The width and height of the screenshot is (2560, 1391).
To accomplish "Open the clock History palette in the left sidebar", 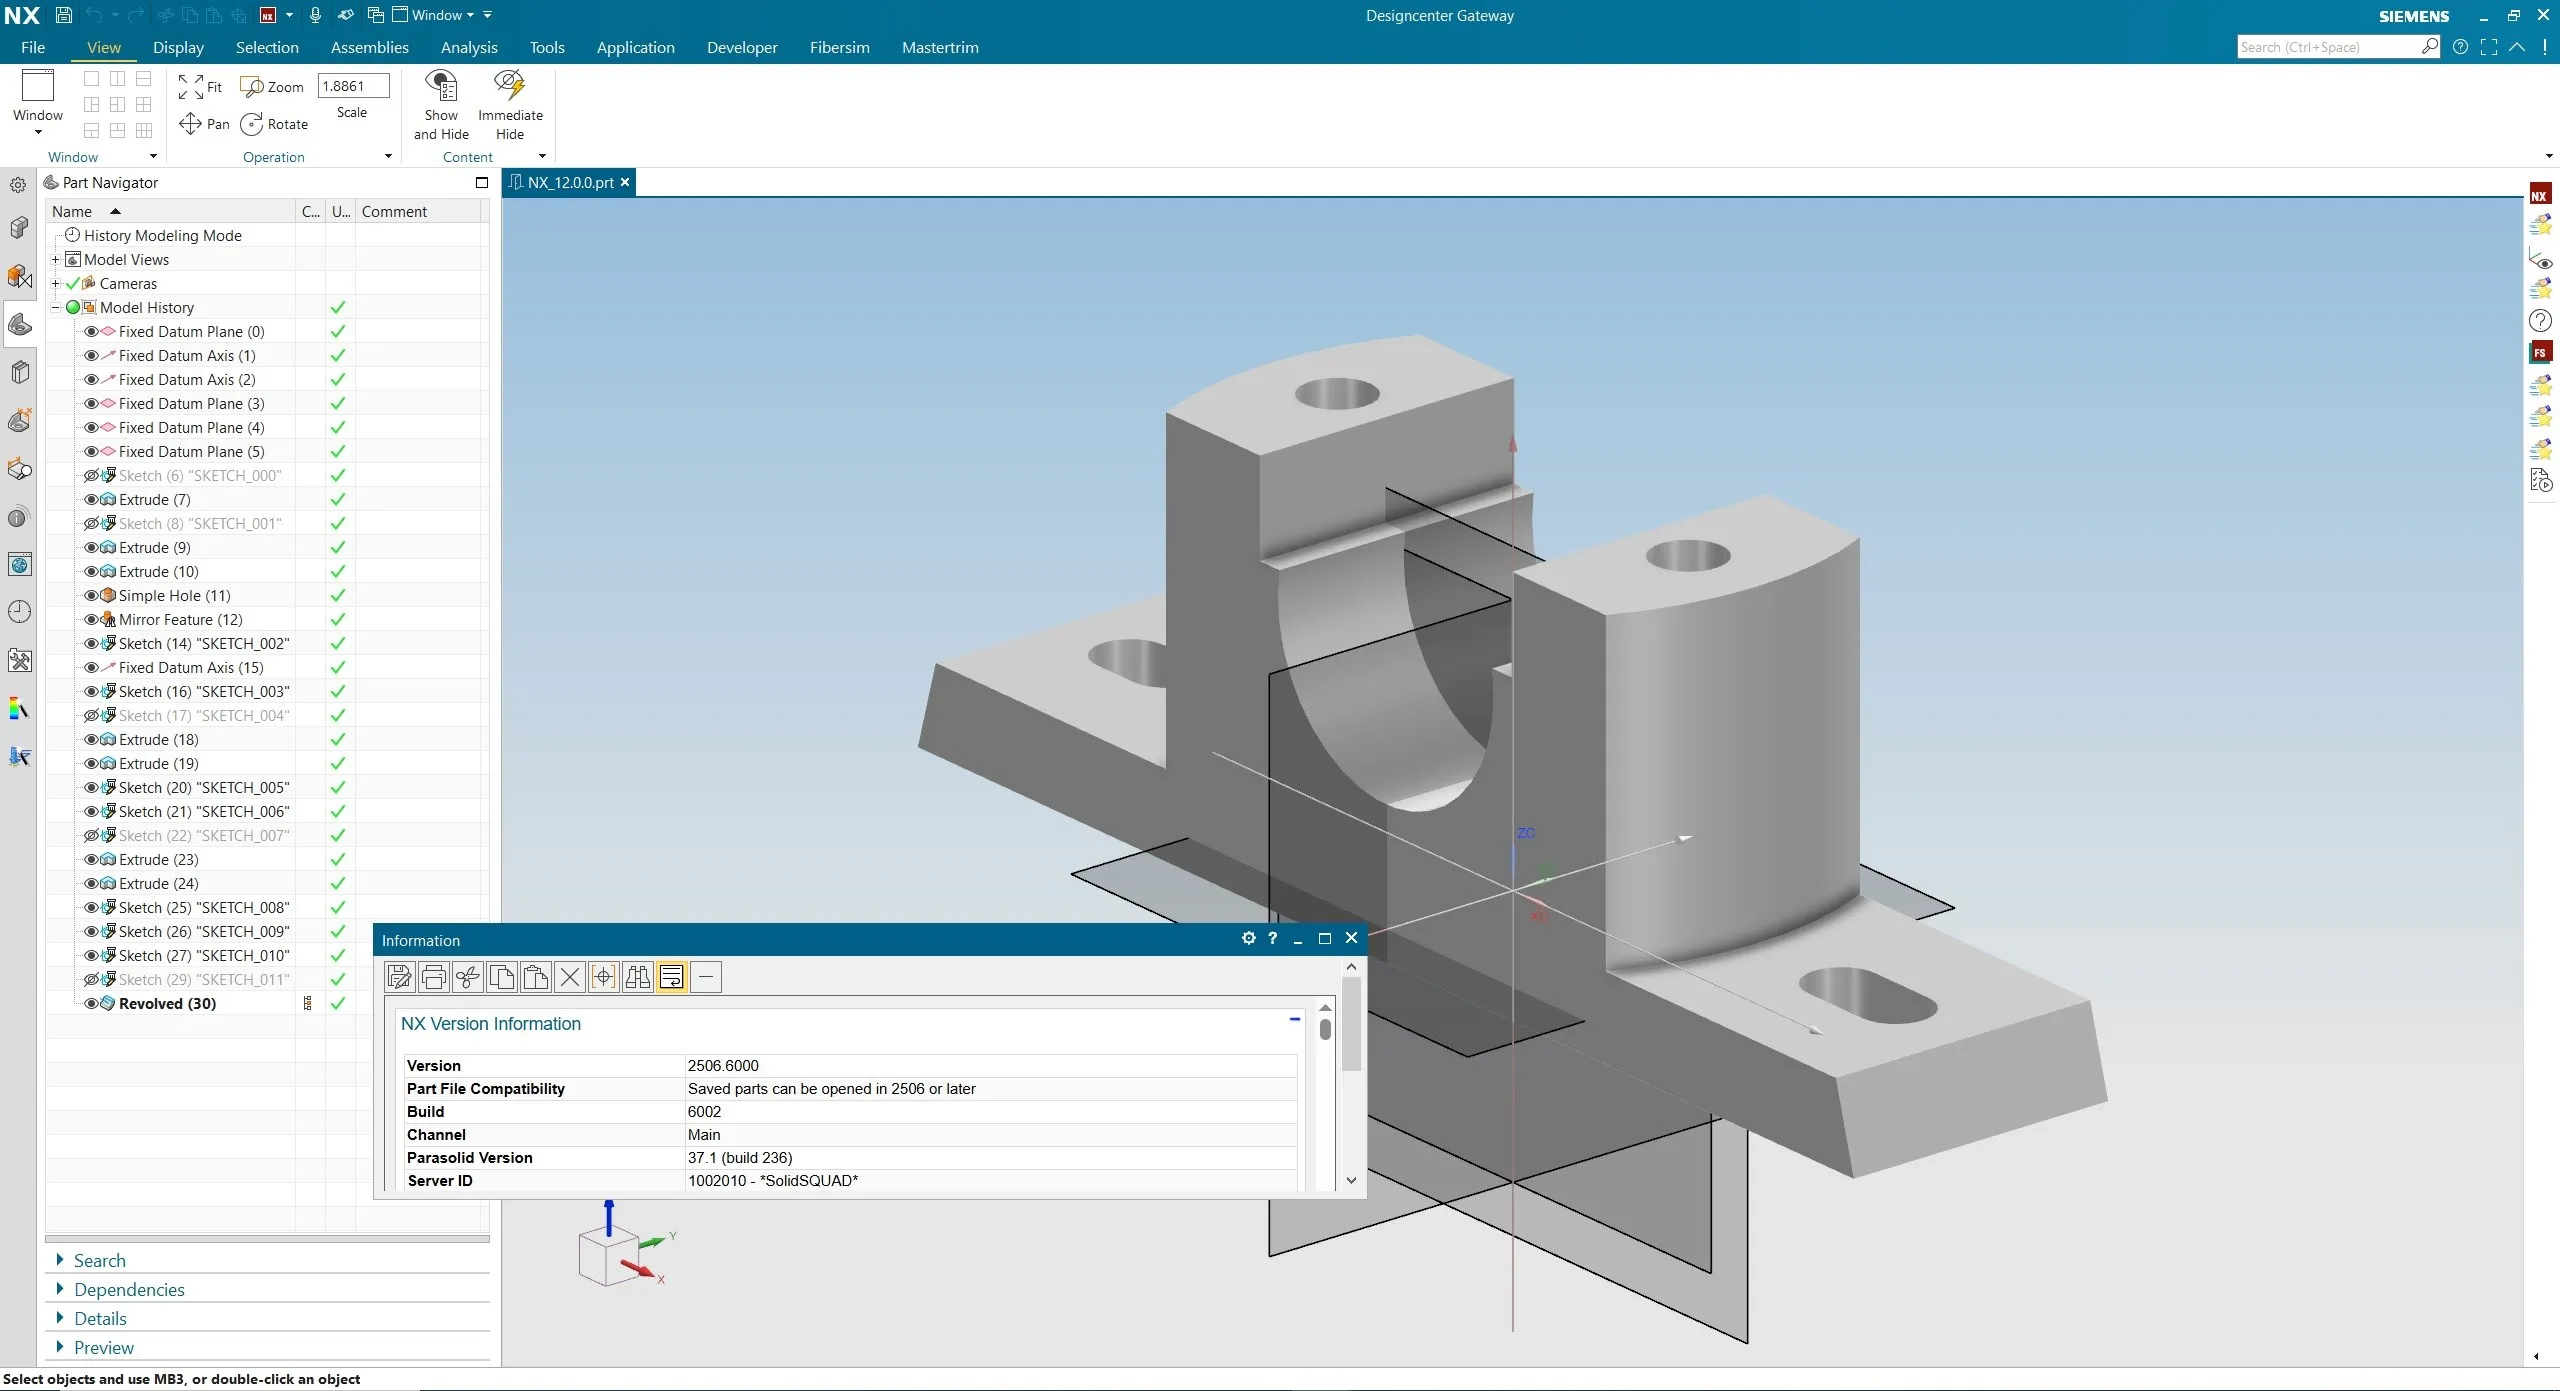I will pos(19,611).
